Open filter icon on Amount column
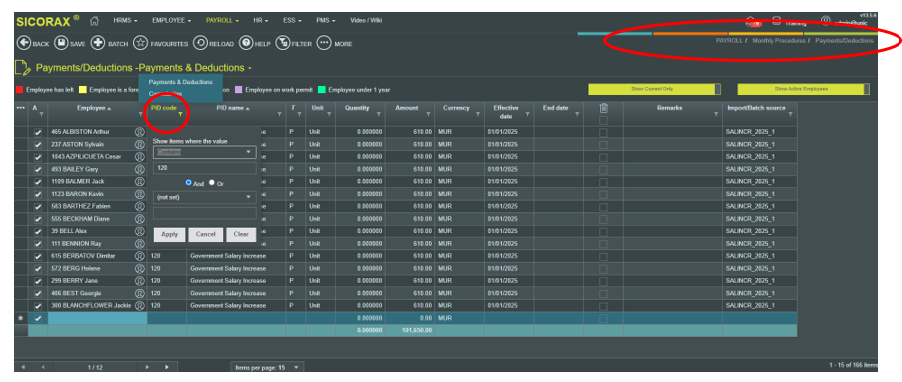 pos(428,115)
